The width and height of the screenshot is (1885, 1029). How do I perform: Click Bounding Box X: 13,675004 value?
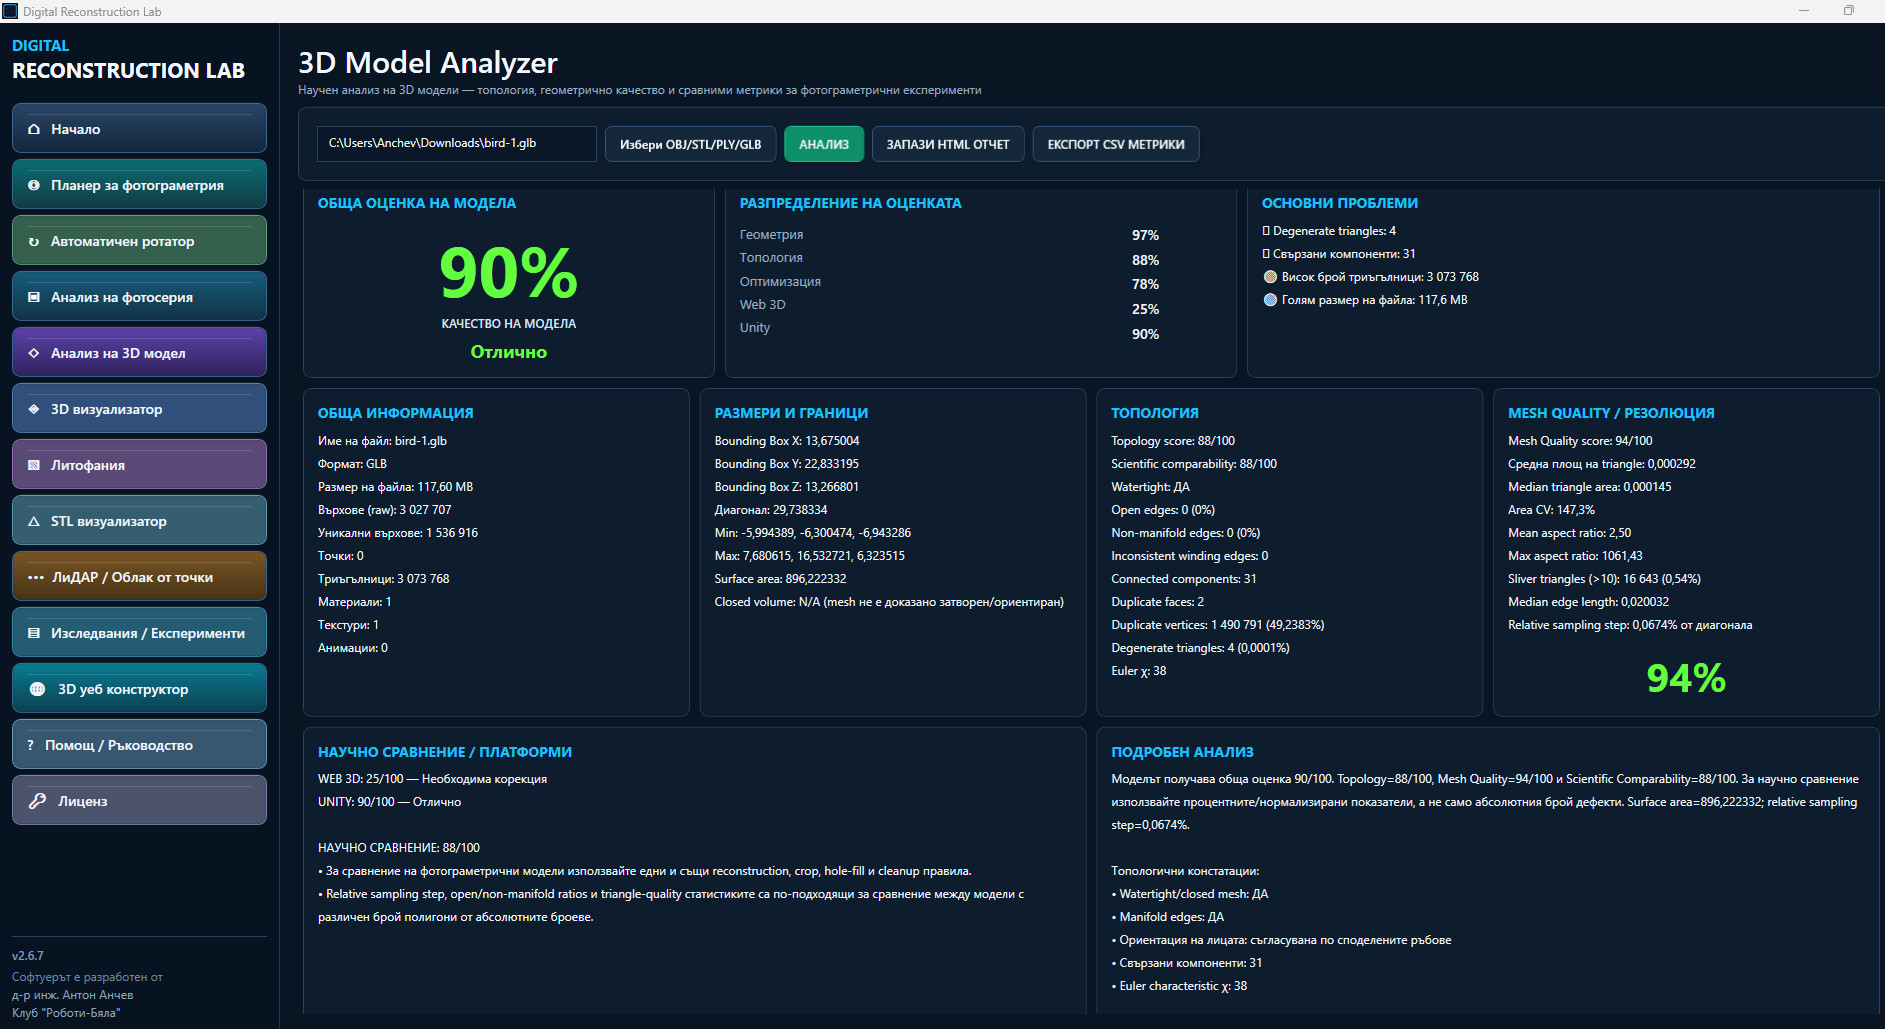click(787, 441)
